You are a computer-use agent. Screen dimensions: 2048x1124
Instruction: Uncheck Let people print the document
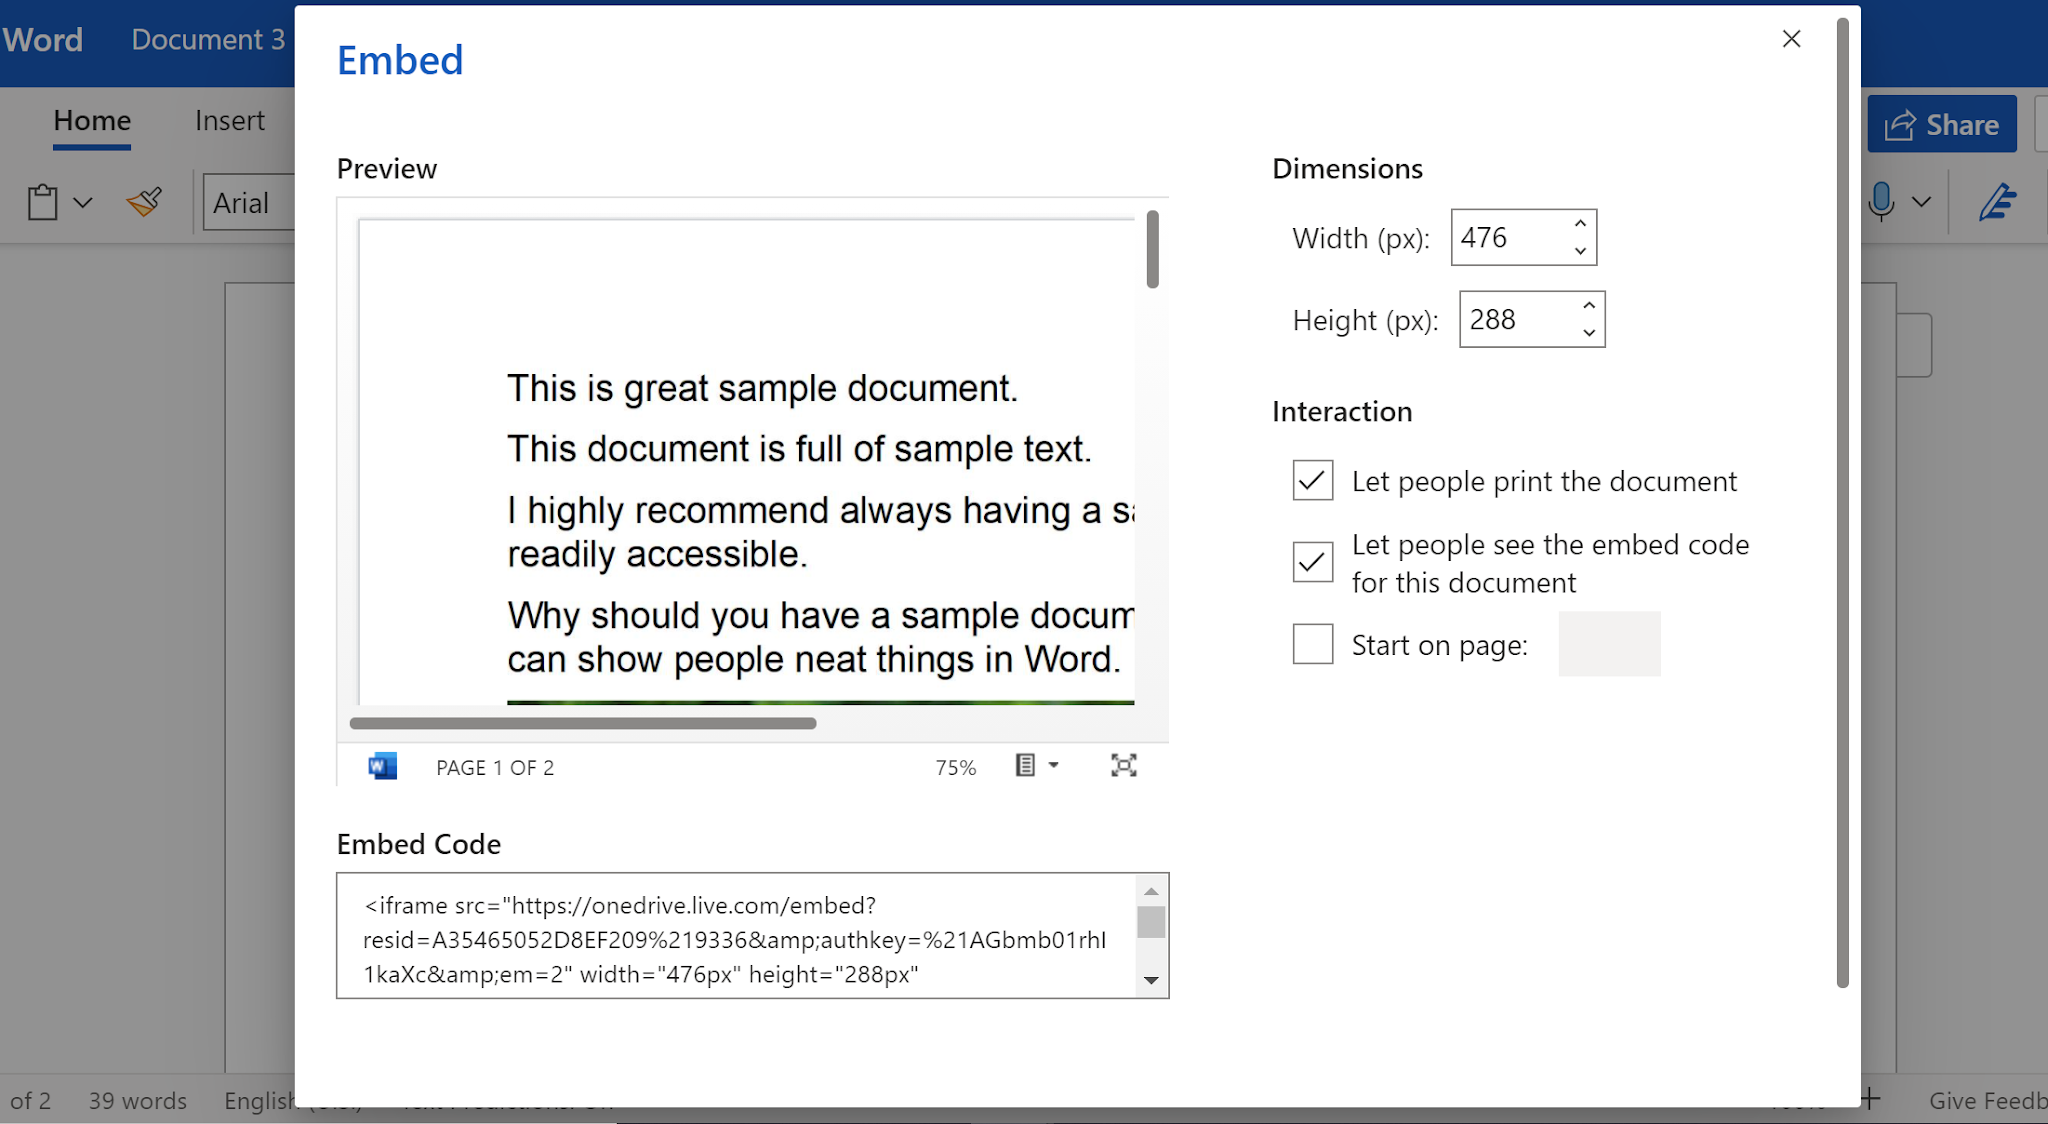(1312, 480)
